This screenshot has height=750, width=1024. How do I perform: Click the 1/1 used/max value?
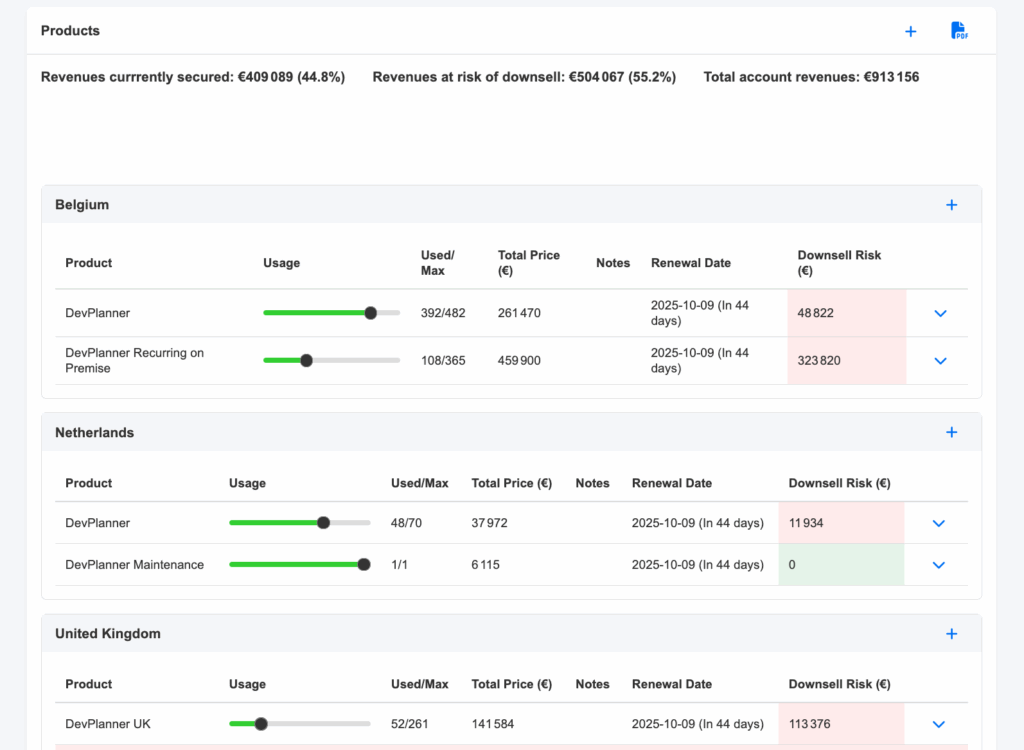(399, 564)
